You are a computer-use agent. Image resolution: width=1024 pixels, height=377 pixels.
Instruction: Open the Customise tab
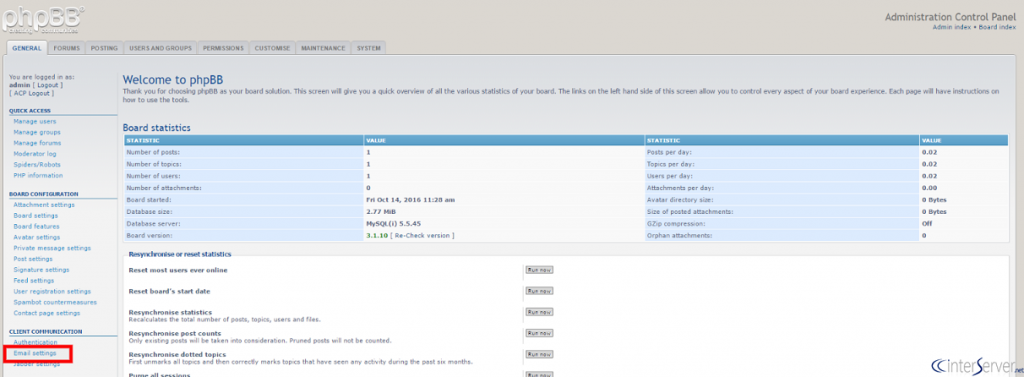click(272, 48)
